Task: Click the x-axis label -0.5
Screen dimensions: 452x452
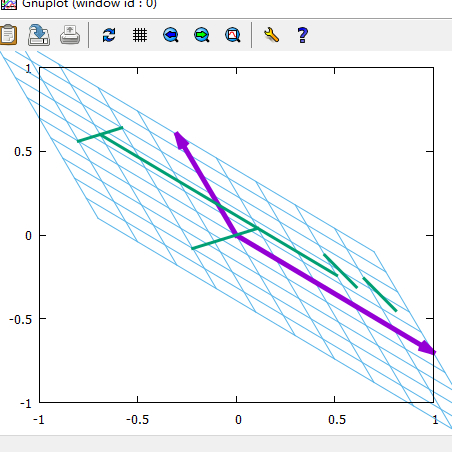Action: click(x=137, y=420)
